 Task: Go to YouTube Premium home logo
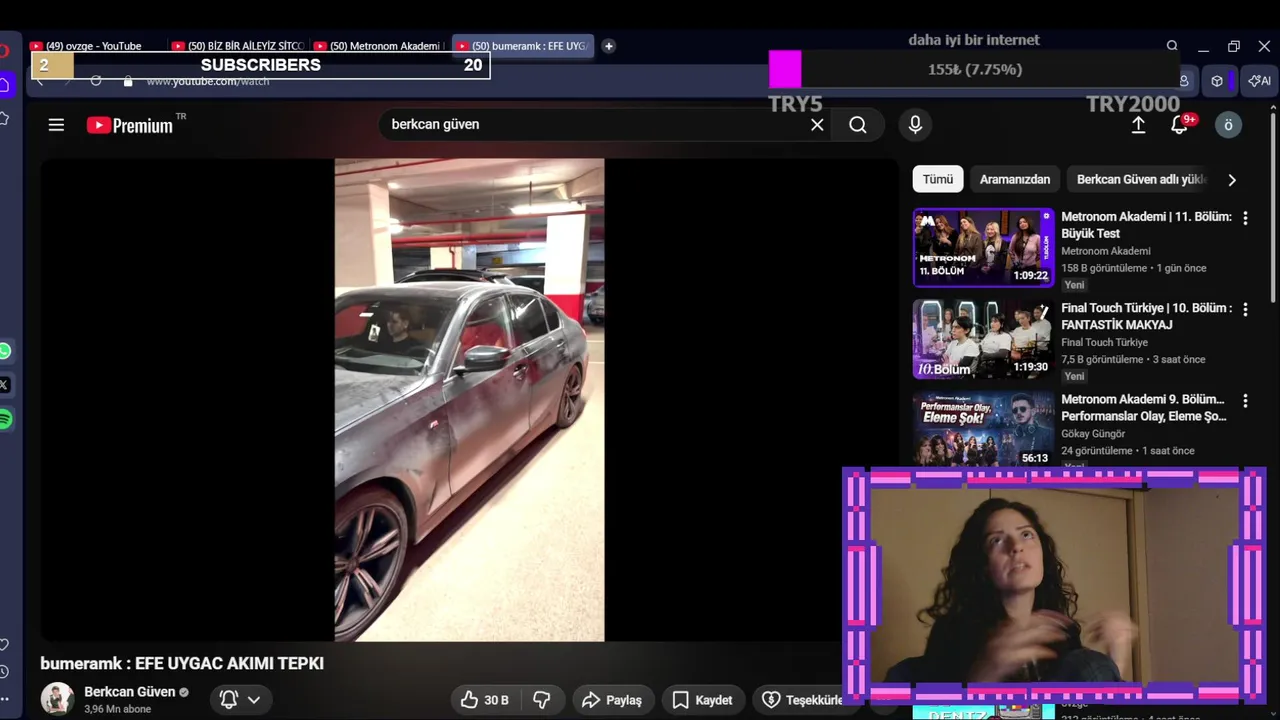[x=130, y=125]
